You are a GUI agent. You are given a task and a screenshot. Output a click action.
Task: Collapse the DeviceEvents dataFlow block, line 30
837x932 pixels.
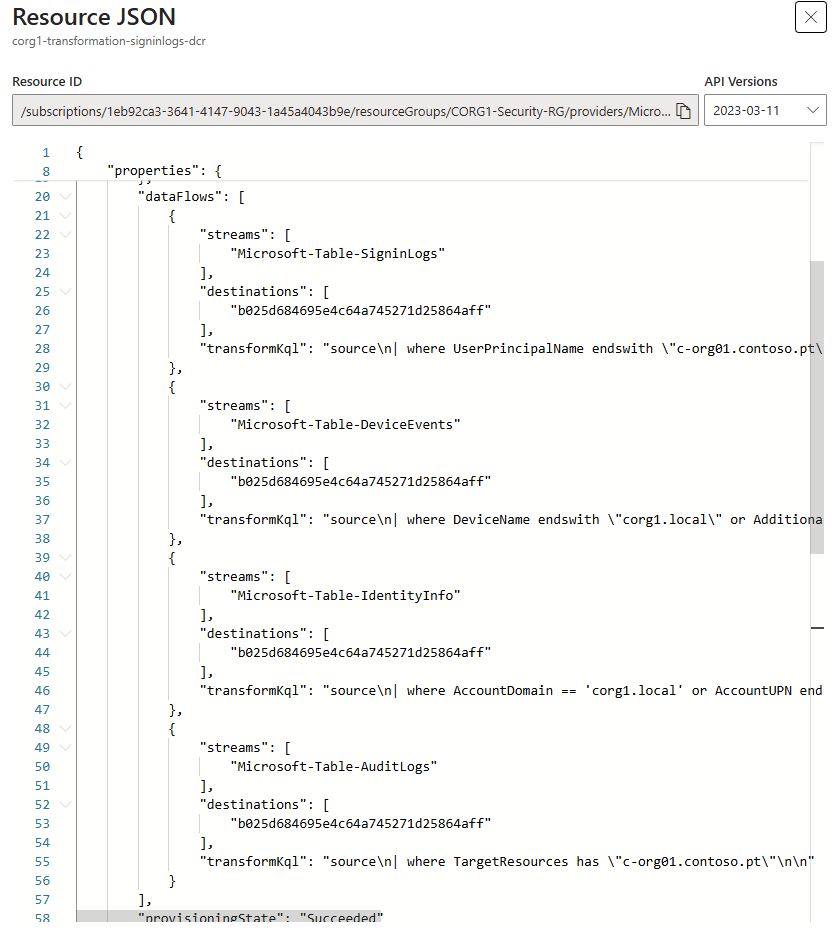tap(65, 387)
